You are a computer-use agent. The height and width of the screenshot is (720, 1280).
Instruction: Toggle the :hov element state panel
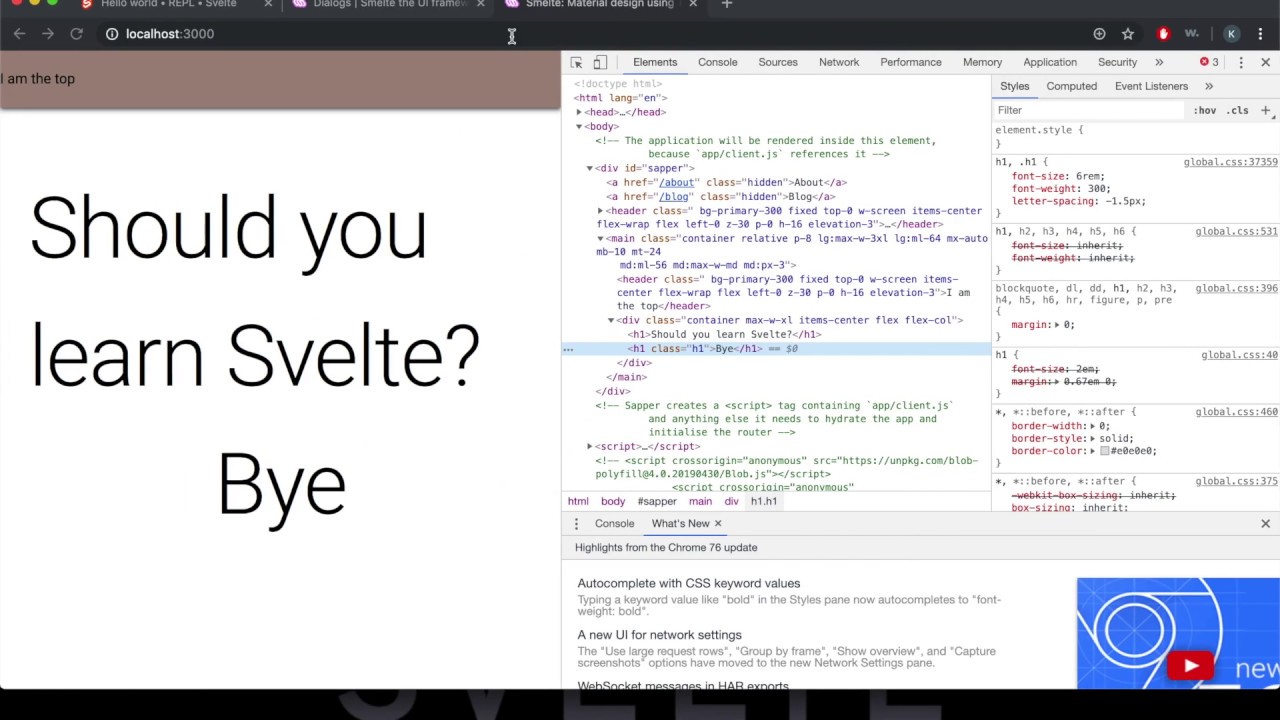pyautogui.click(x=1204, y=110)
